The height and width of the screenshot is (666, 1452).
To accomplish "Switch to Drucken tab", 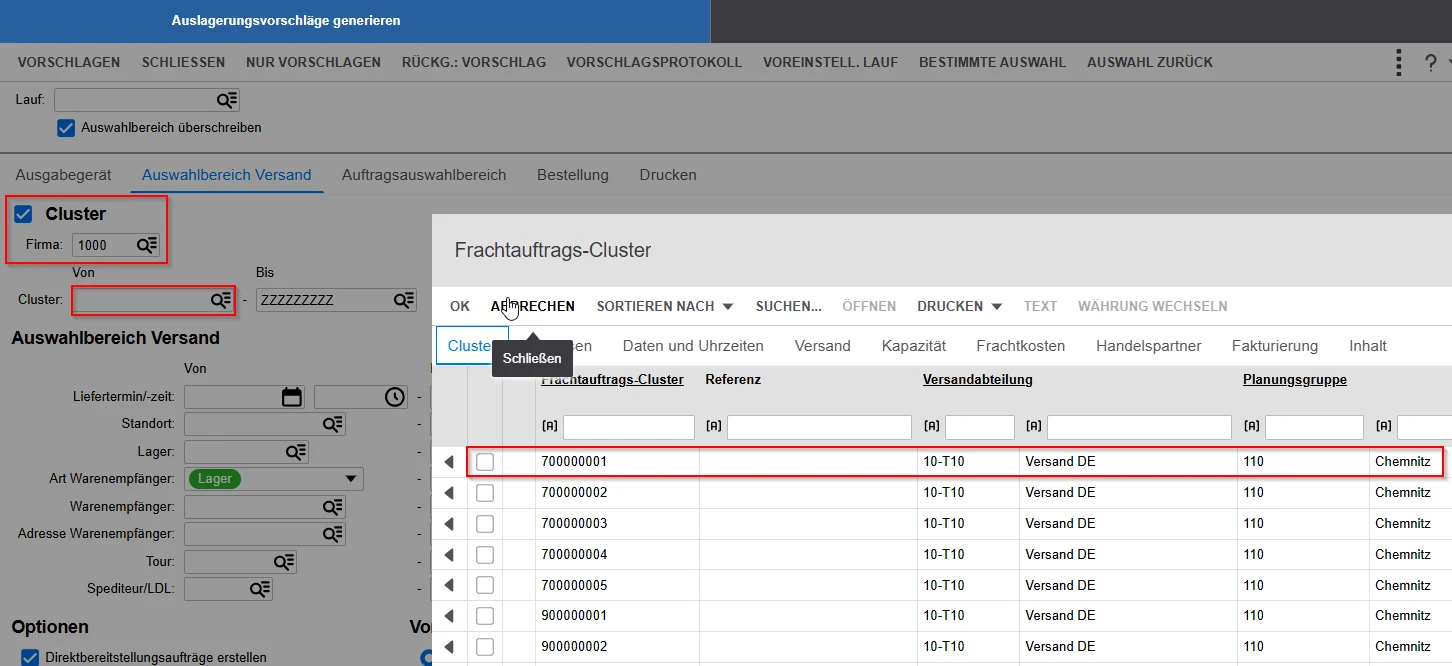I will pos(668,175).
